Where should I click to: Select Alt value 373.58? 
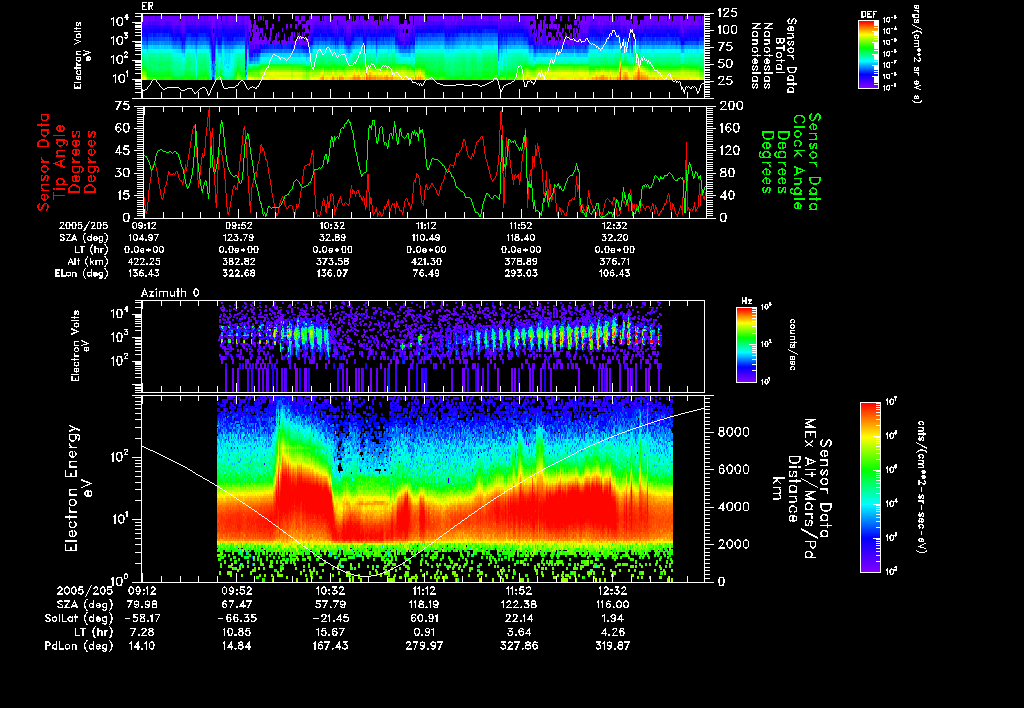point(332,262)
